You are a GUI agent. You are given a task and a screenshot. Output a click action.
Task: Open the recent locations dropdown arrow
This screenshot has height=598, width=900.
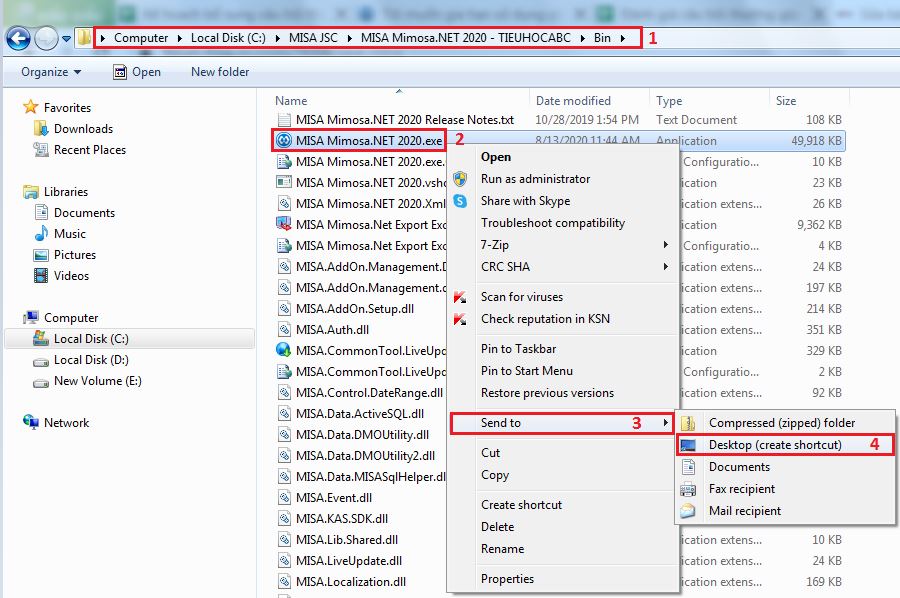pos(67,39)
